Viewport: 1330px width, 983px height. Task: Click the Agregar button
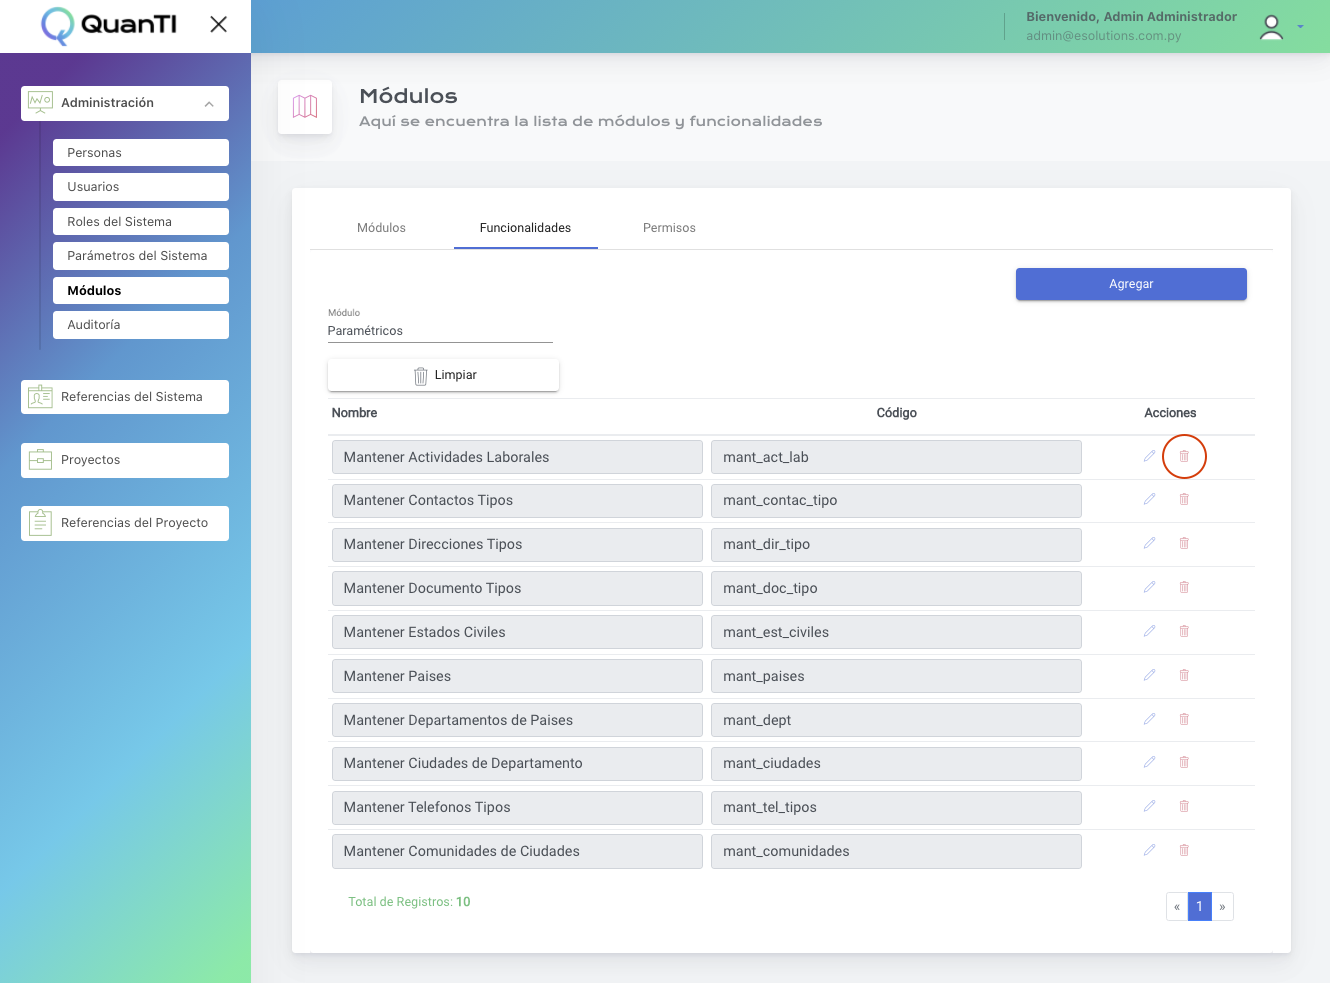tap(1131, 284)
